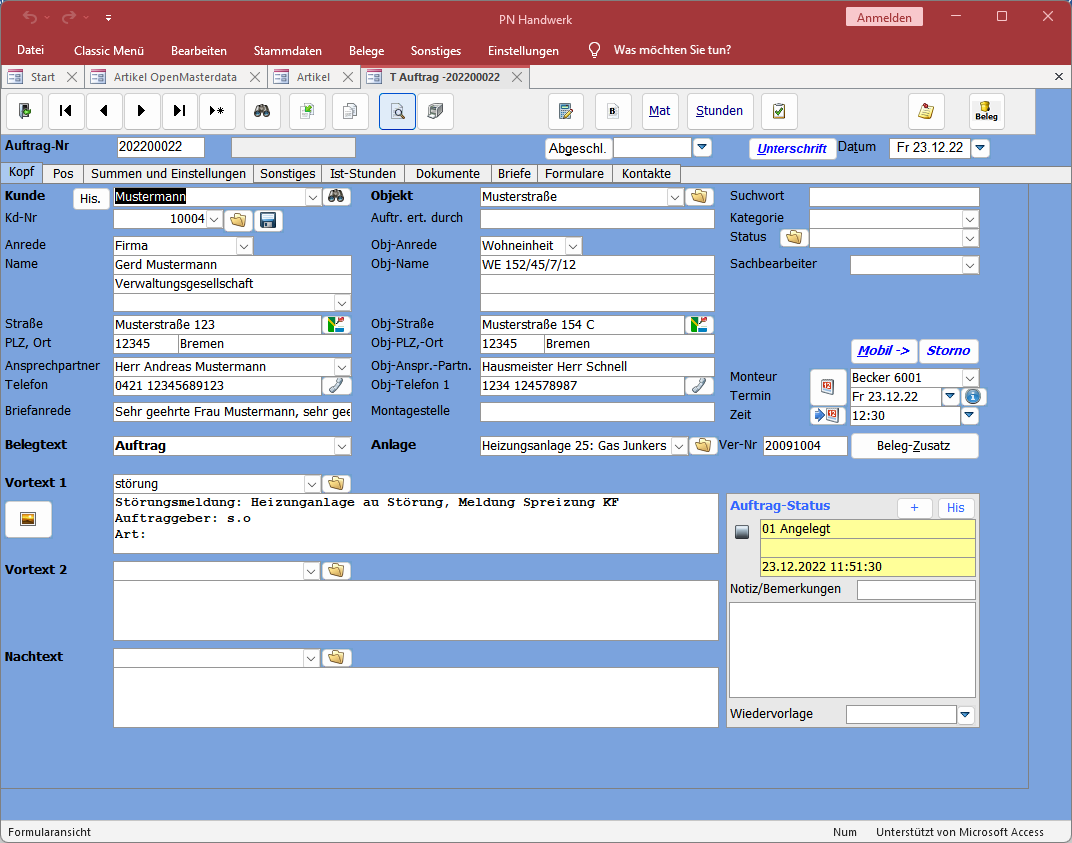
Task: Open map icon next to Obj-Straße
Action: coord(699,325)
